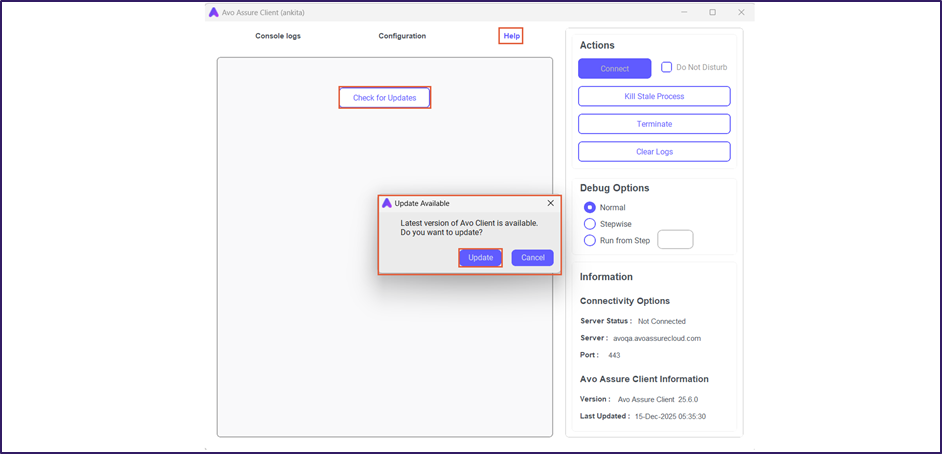Confirm with the Update button
Image resolution: width=942 pixels, height=454 pixels.
pyautogui.click(x=480, y=258)
